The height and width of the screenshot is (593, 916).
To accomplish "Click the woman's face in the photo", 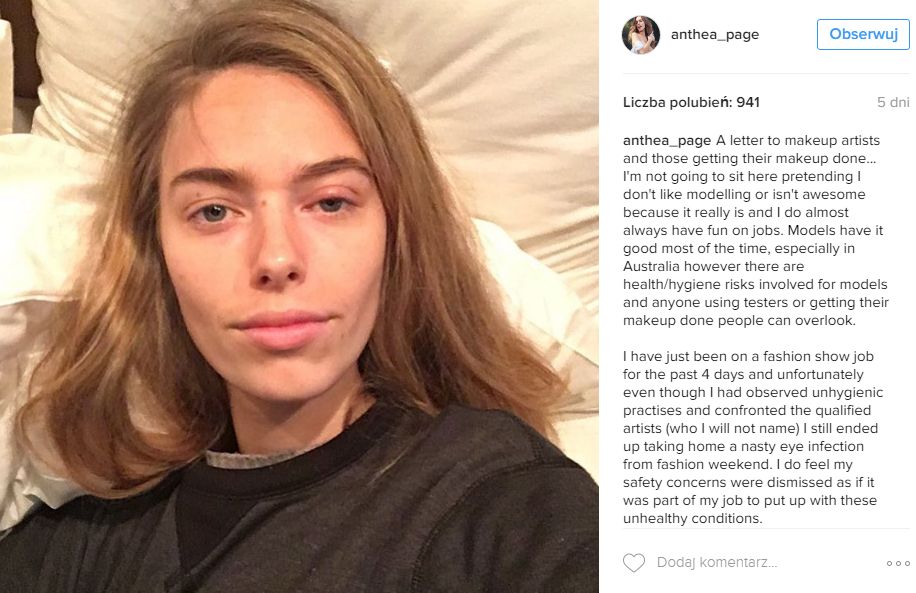I will click(272, 234).
